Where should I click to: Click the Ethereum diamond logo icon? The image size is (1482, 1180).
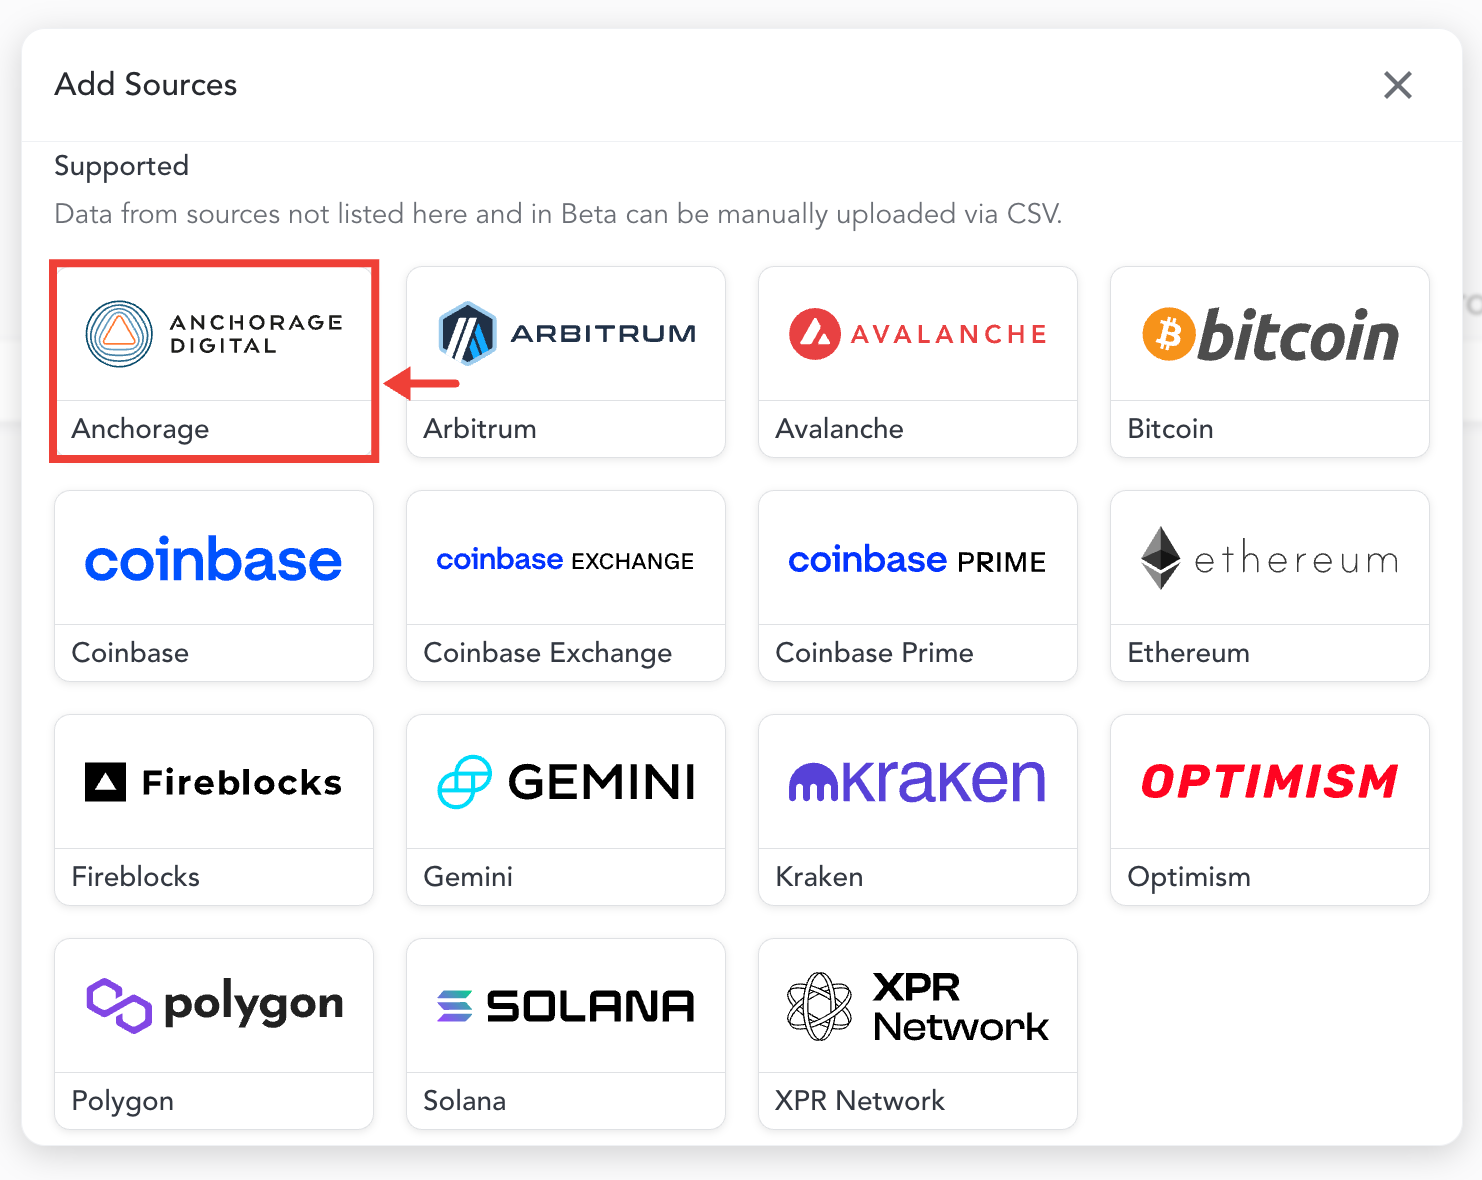1160,558
